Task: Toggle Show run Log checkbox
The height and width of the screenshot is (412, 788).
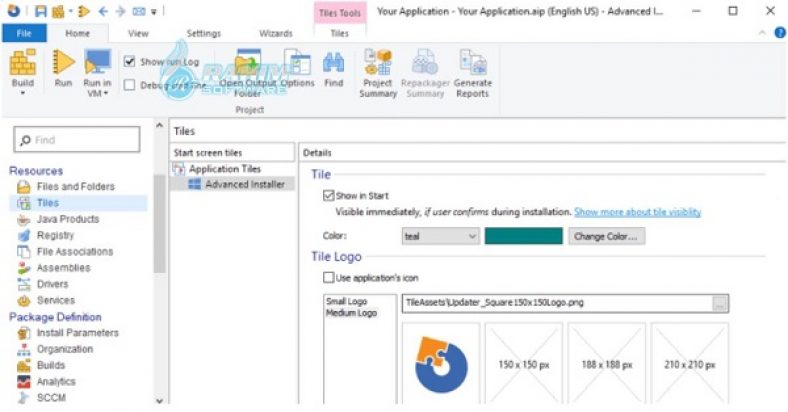Action: click(129, 61)
